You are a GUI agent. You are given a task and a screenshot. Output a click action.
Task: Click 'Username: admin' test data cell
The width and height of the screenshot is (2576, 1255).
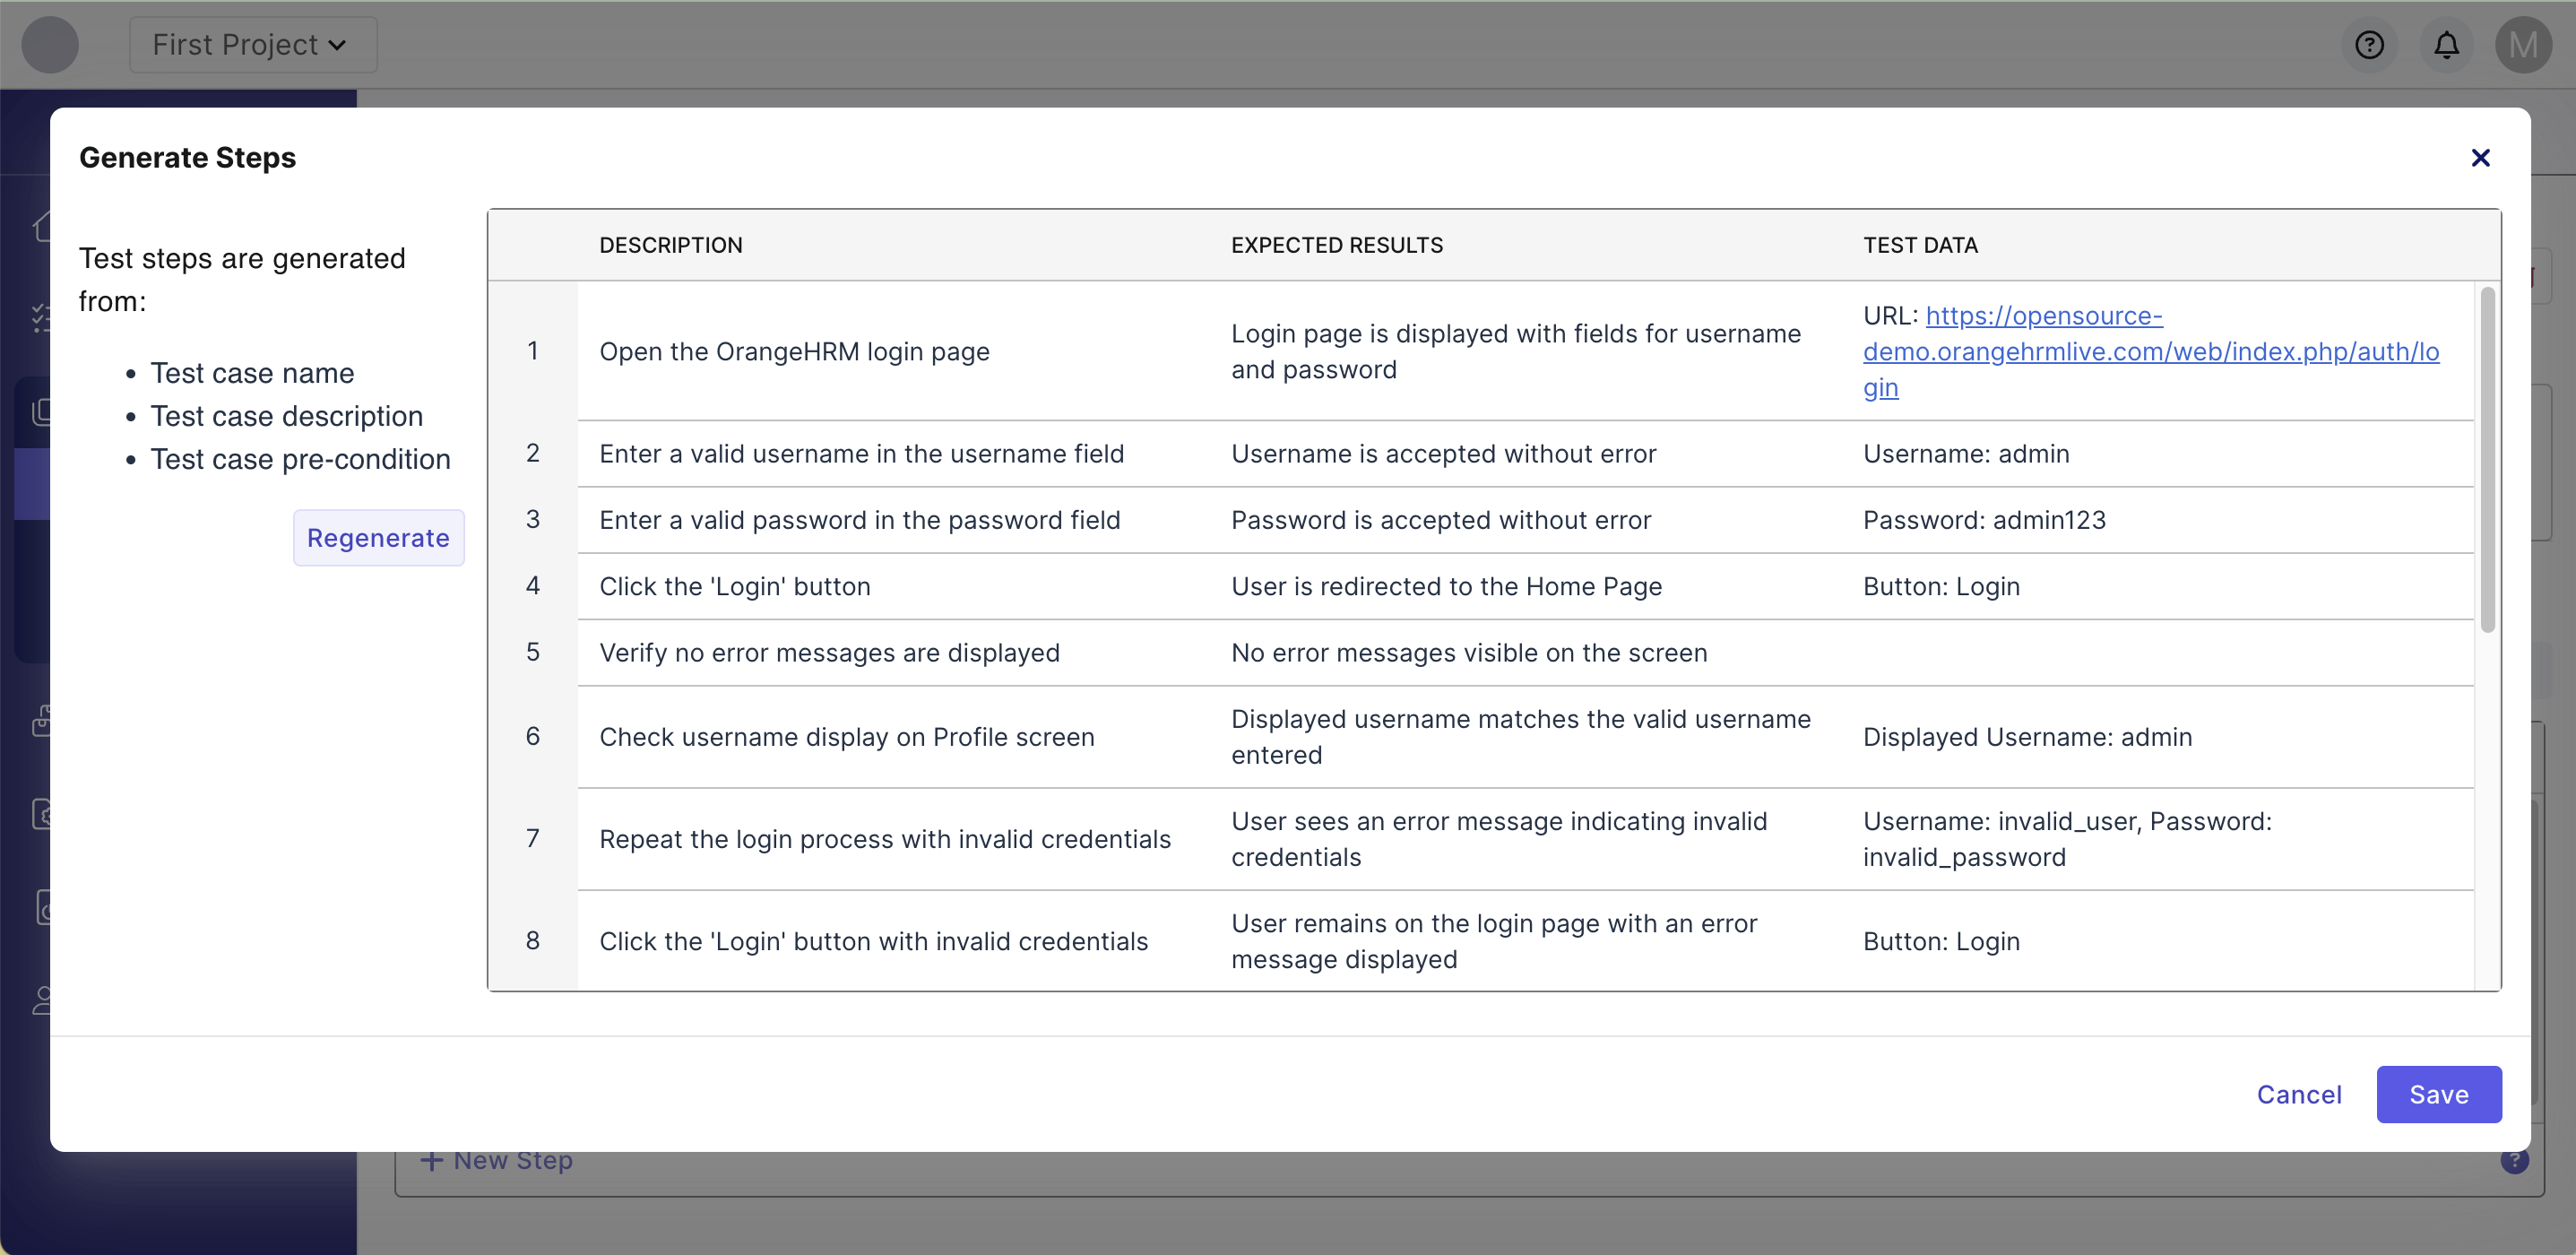click(1966, 454)
